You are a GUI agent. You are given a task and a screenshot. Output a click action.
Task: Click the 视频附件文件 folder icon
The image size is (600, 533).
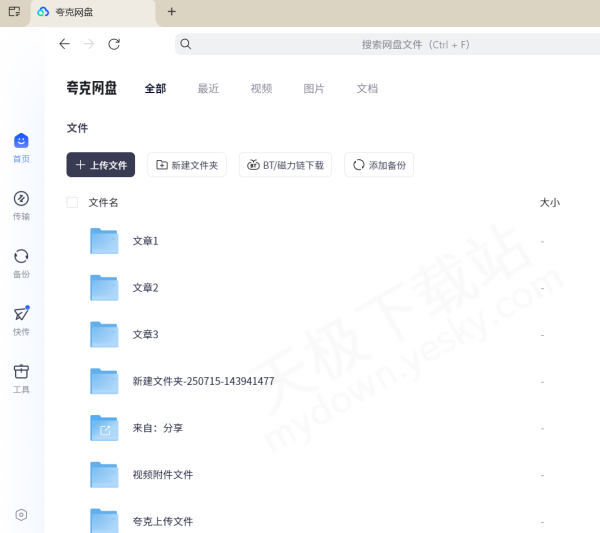pos(104,474)
